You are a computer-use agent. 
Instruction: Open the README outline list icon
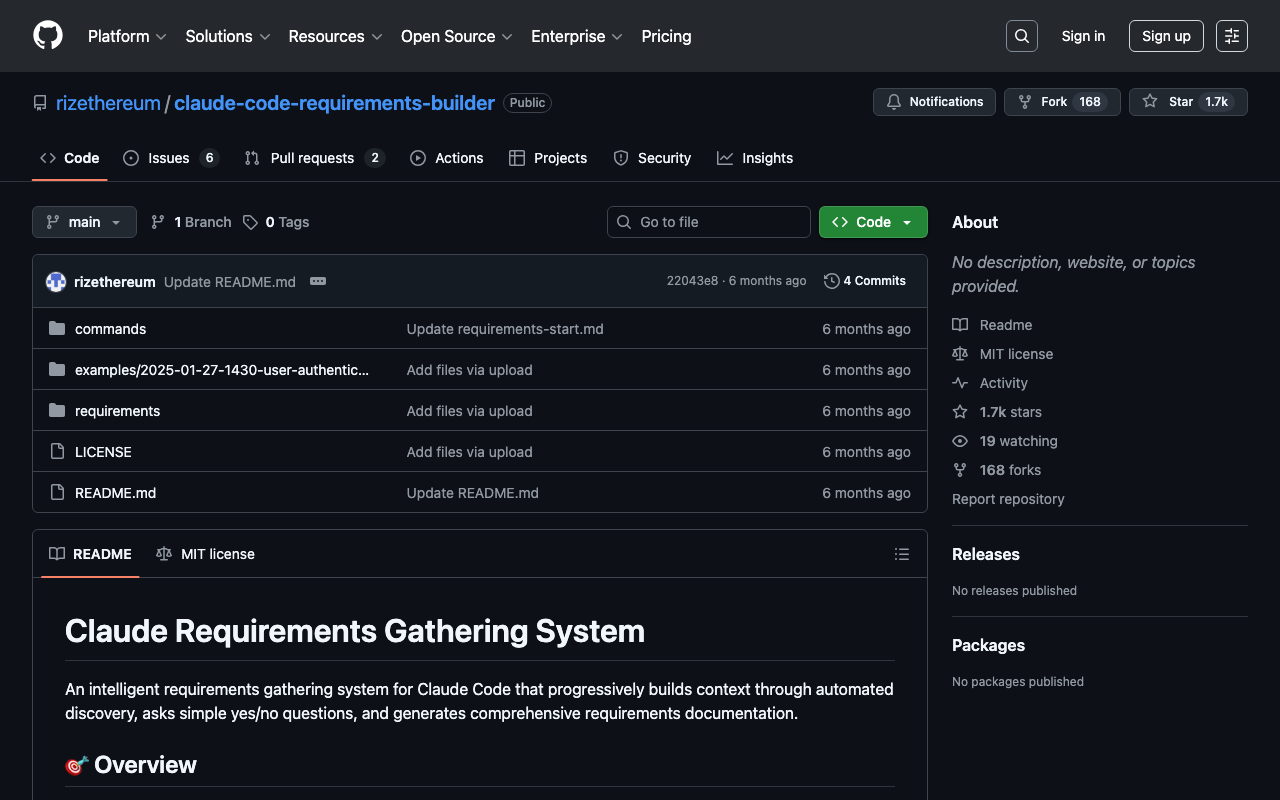click(x=901, y=554)
